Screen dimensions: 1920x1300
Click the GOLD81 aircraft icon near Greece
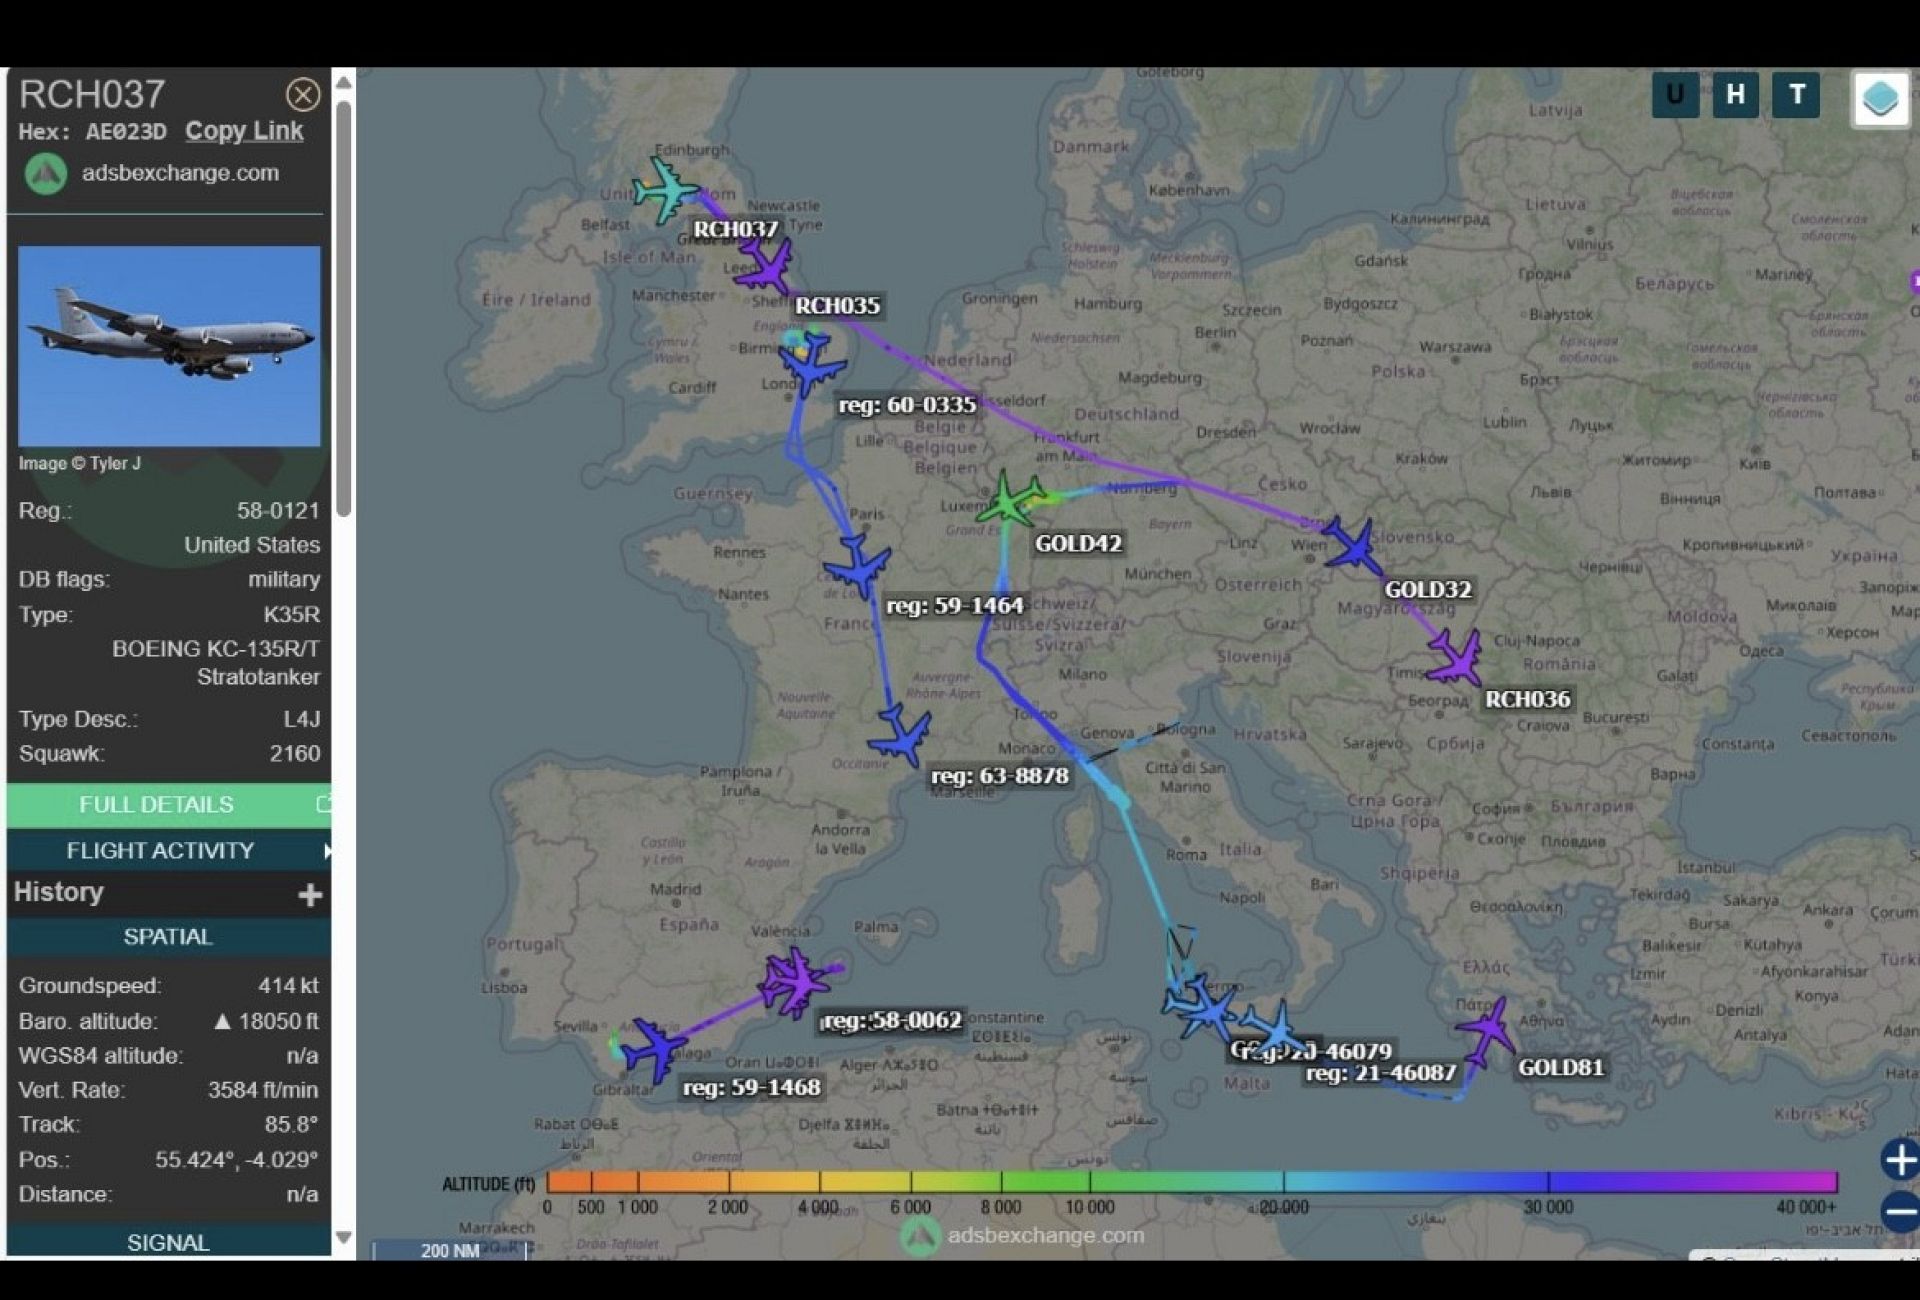[x=1487, y=1032]
